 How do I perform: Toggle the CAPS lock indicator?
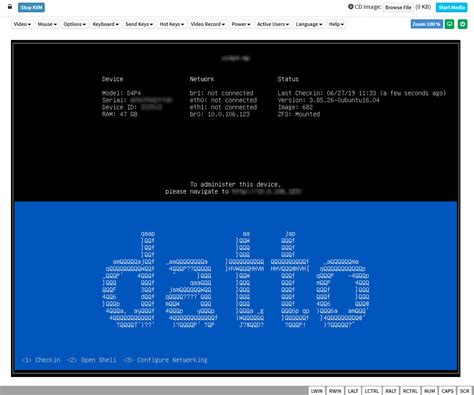pyautogui.click(x=447, y=391)
